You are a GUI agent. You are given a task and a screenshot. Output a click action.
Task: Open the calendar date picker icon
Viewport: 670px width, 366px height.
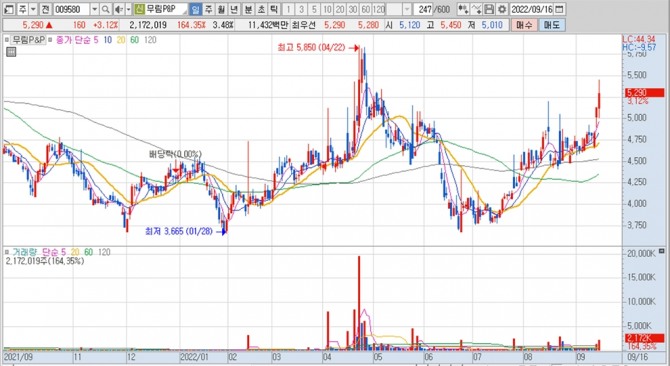pos(559,9)
